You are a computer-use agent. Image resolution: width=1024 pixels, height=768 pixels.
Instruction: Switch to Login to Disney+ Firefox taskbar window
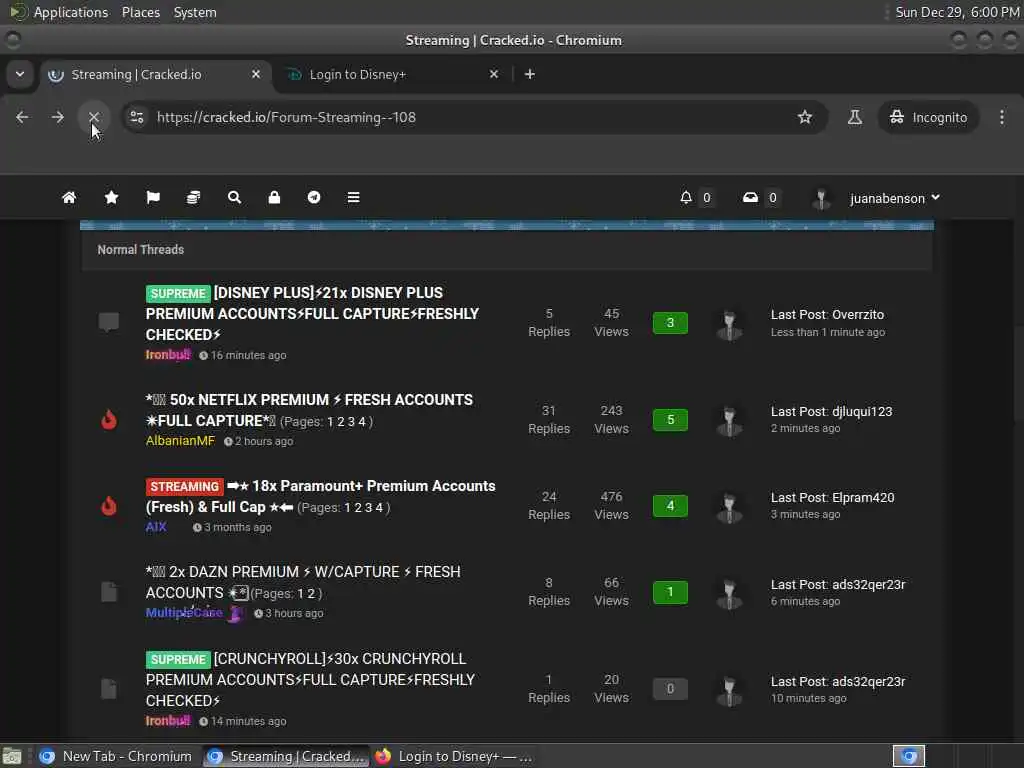(454, 756)
